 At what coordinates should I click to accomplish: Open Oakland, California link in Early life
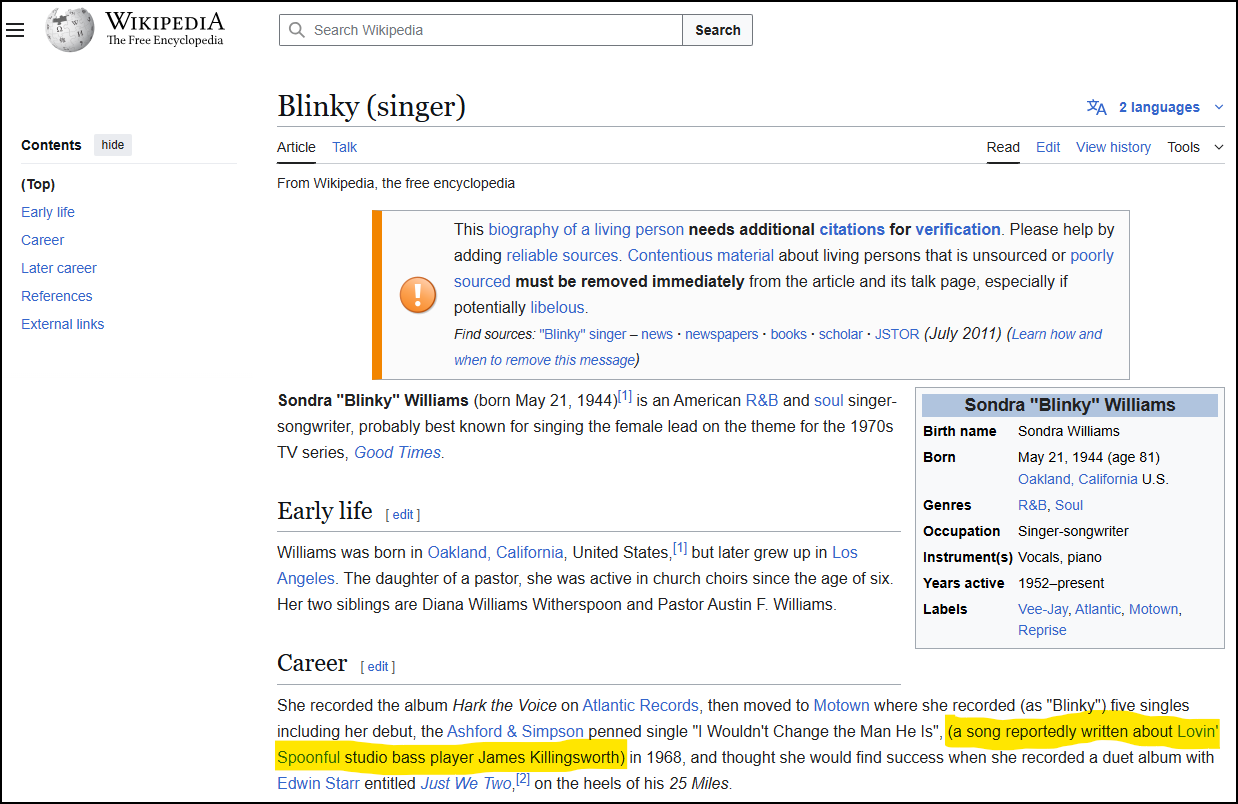[495, 552]
